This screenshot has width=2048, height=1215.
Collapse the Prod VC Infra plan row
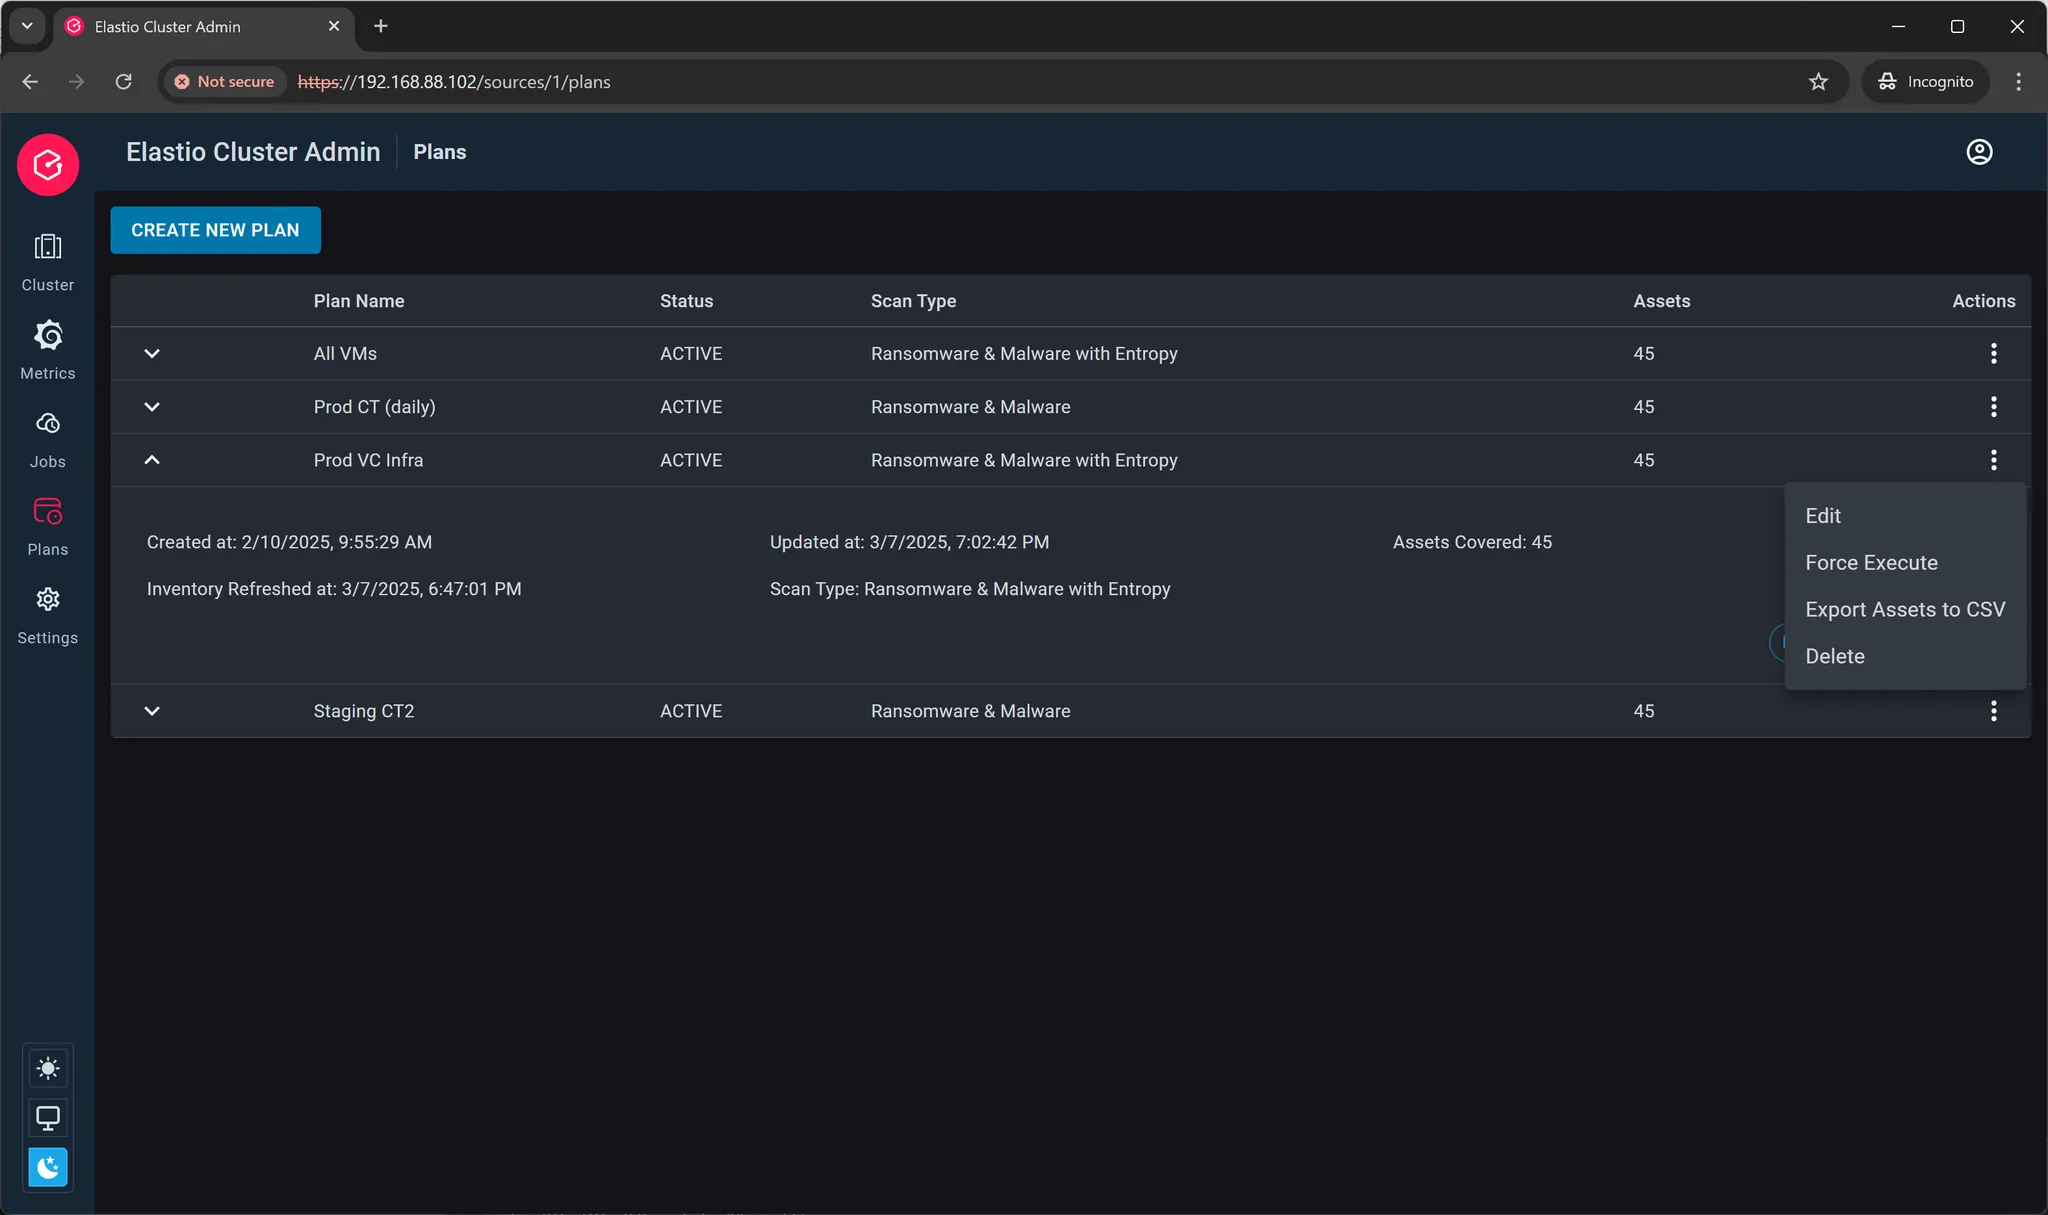pos(152,460)
